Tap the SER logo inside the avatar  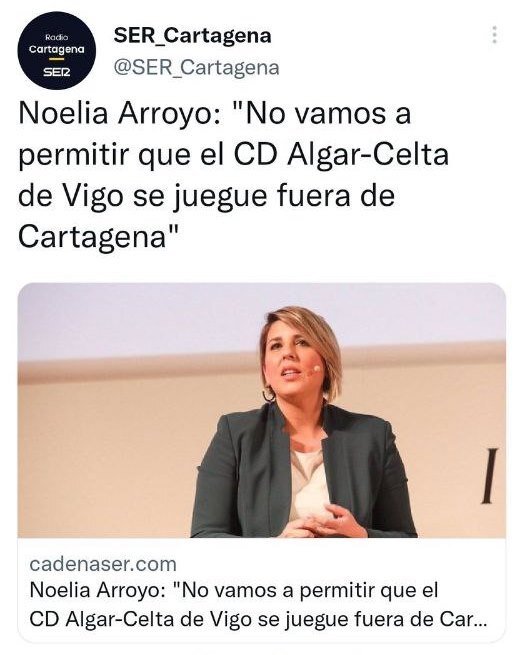click(x=57, y=72)
